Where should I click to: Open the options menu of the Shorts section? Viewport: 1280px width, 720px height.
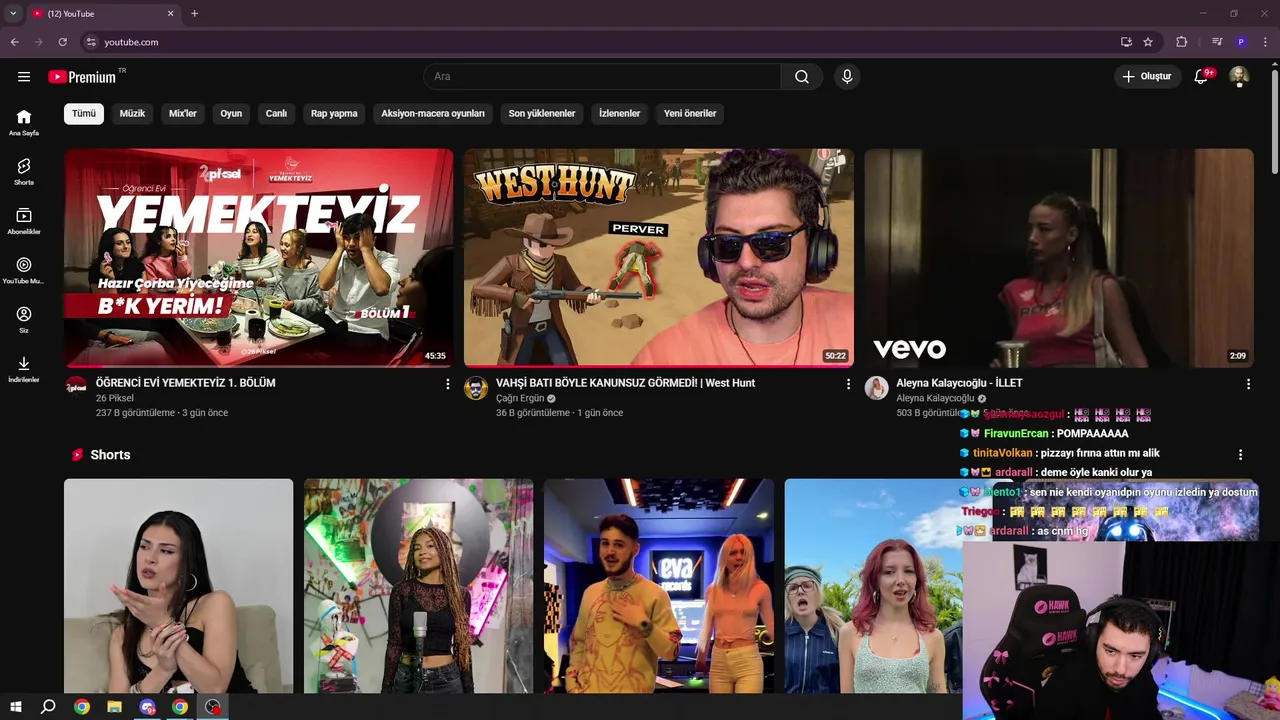(x=1240, y=455)
